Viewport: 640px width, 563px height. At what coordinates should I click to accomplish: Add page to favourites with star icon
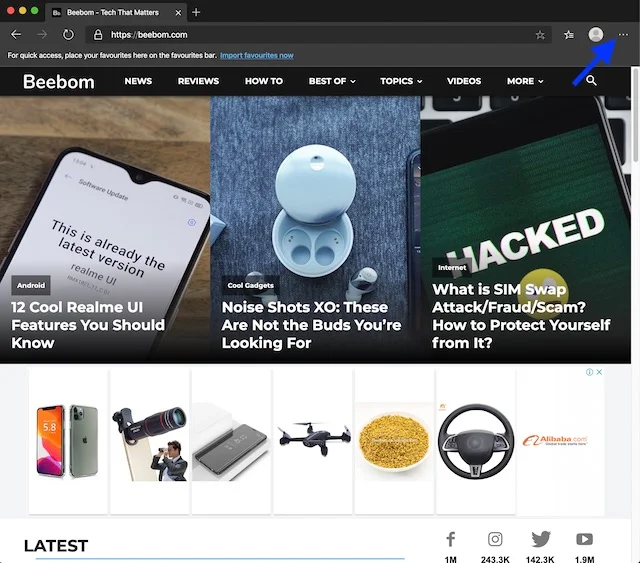point(540,35)
